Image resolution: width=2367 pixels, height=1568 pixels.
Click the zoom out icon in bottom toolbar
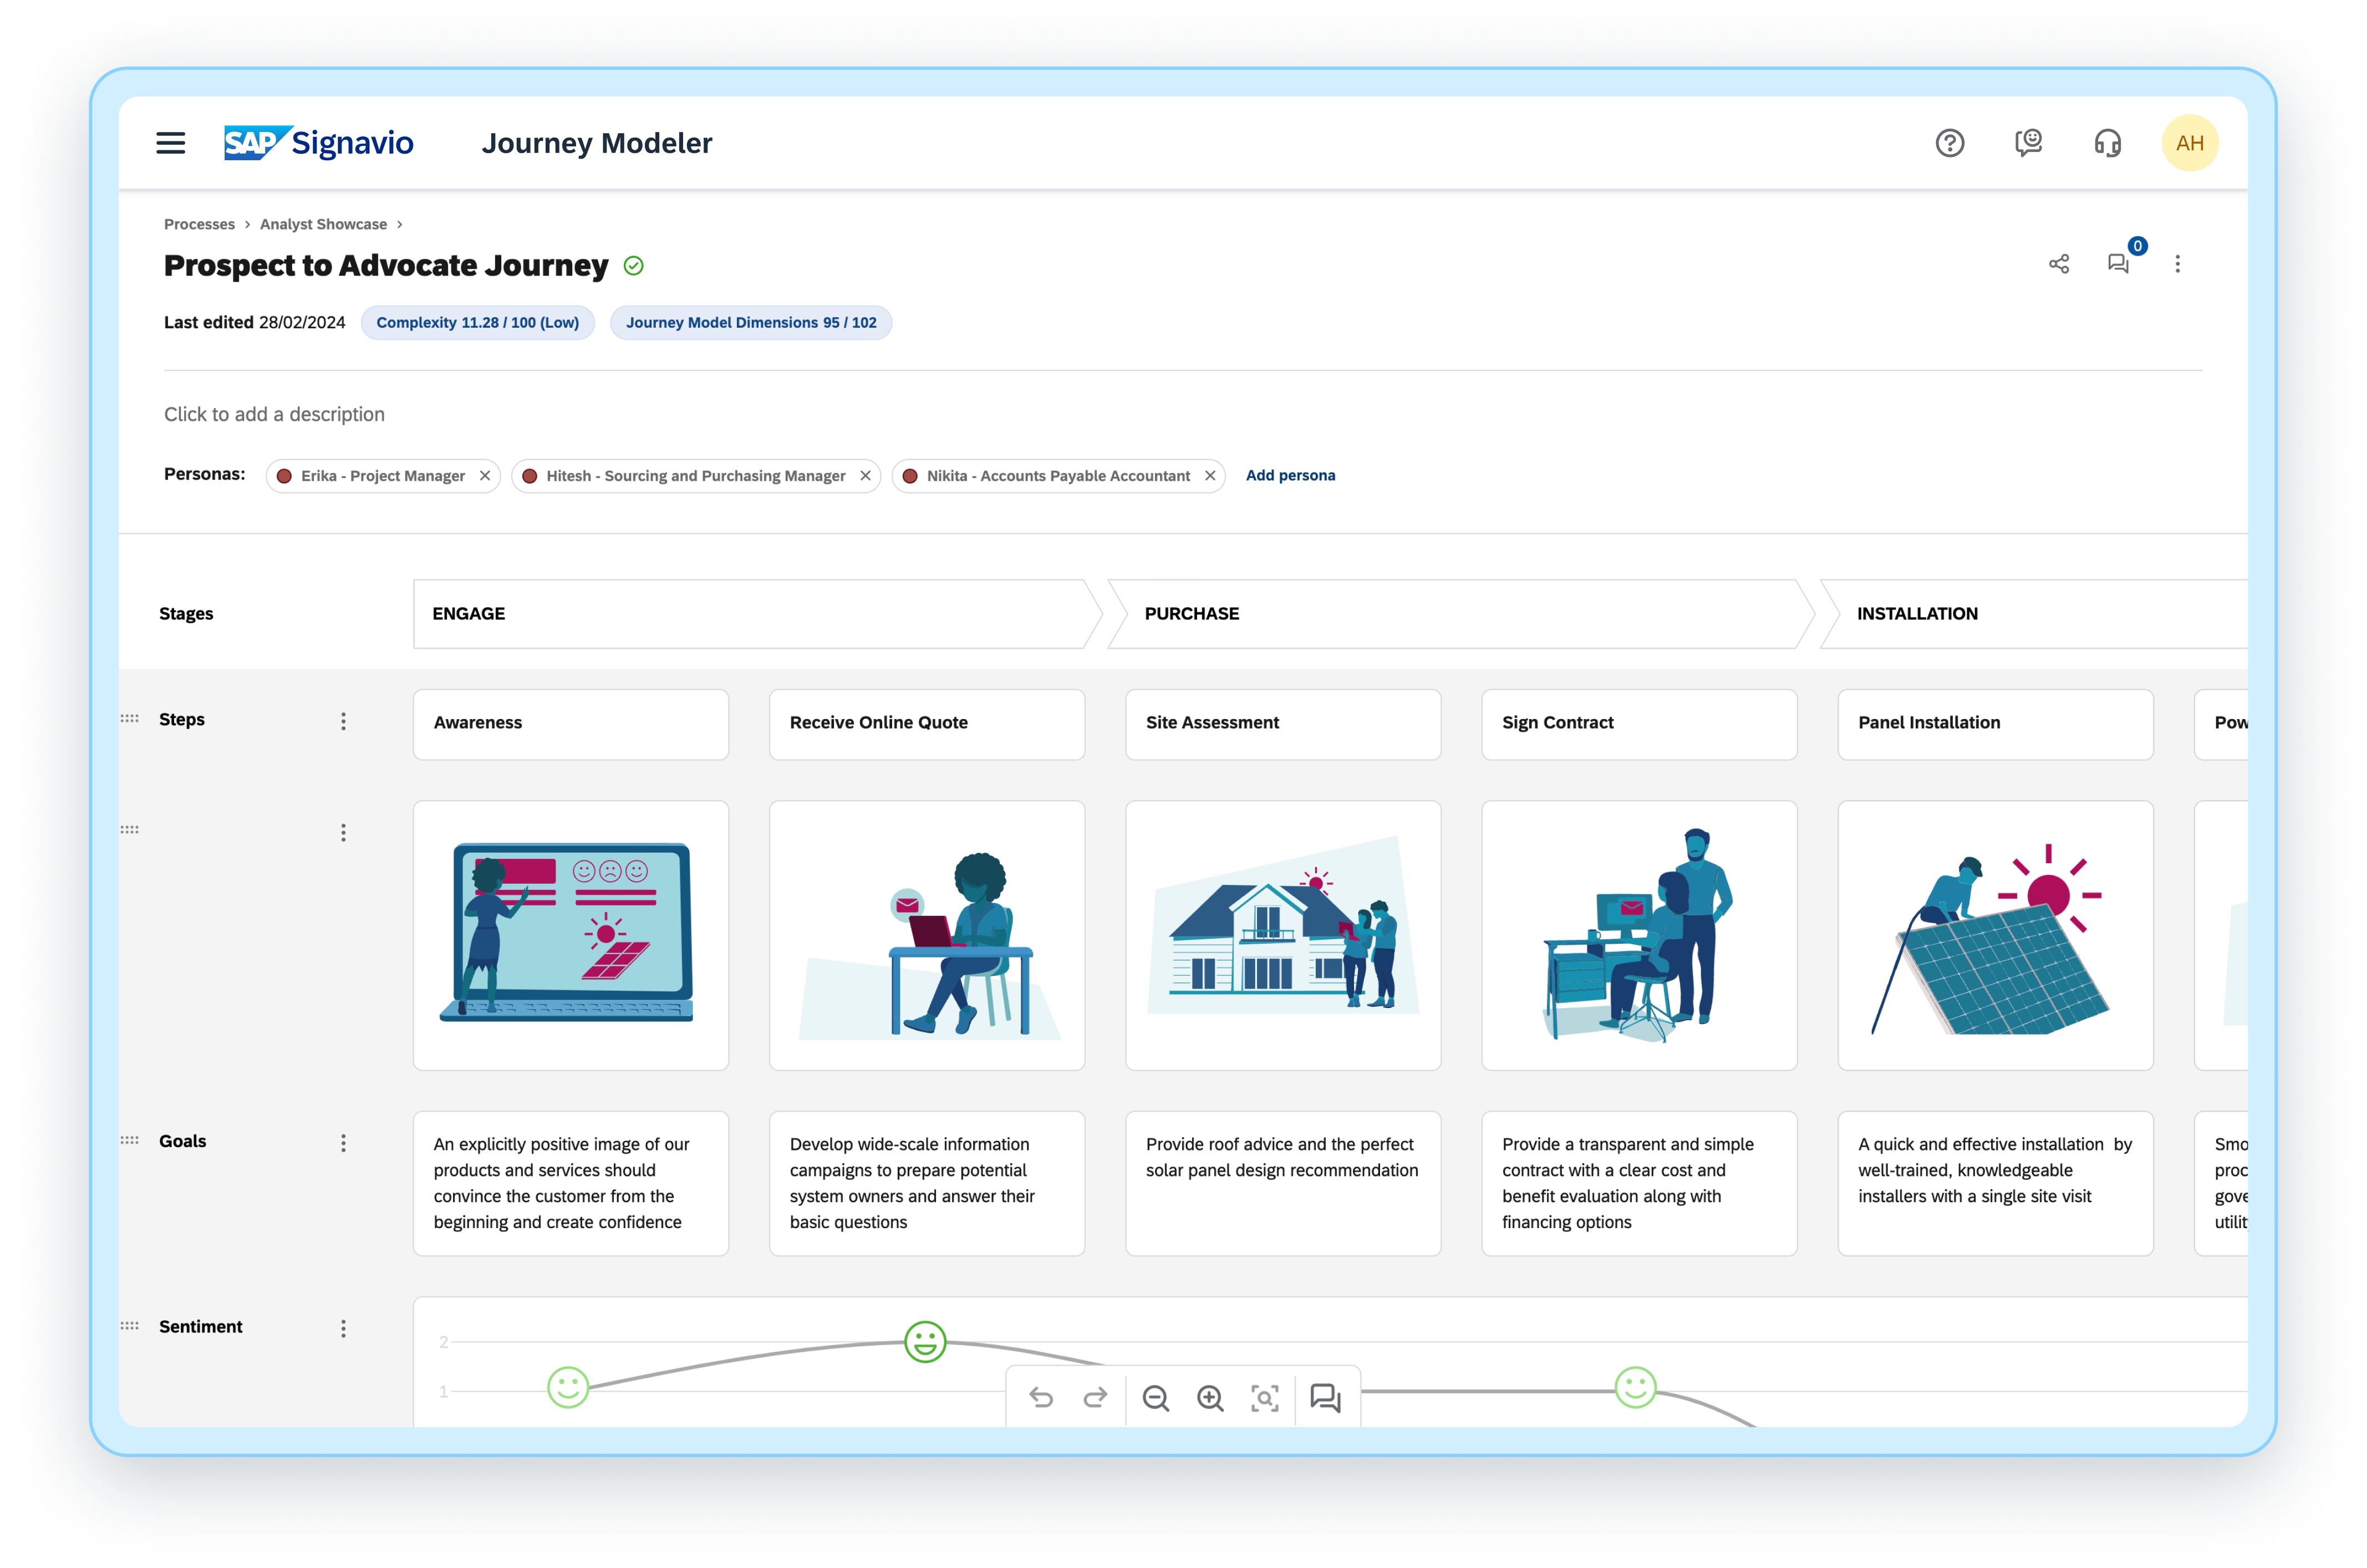click(1155, 1399)
